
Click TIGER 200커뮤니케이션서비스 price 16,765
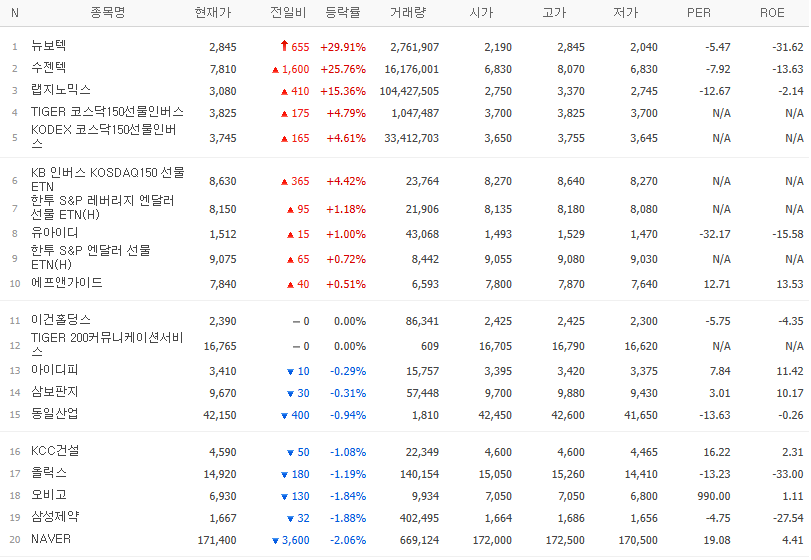click(x=220, y=346)
